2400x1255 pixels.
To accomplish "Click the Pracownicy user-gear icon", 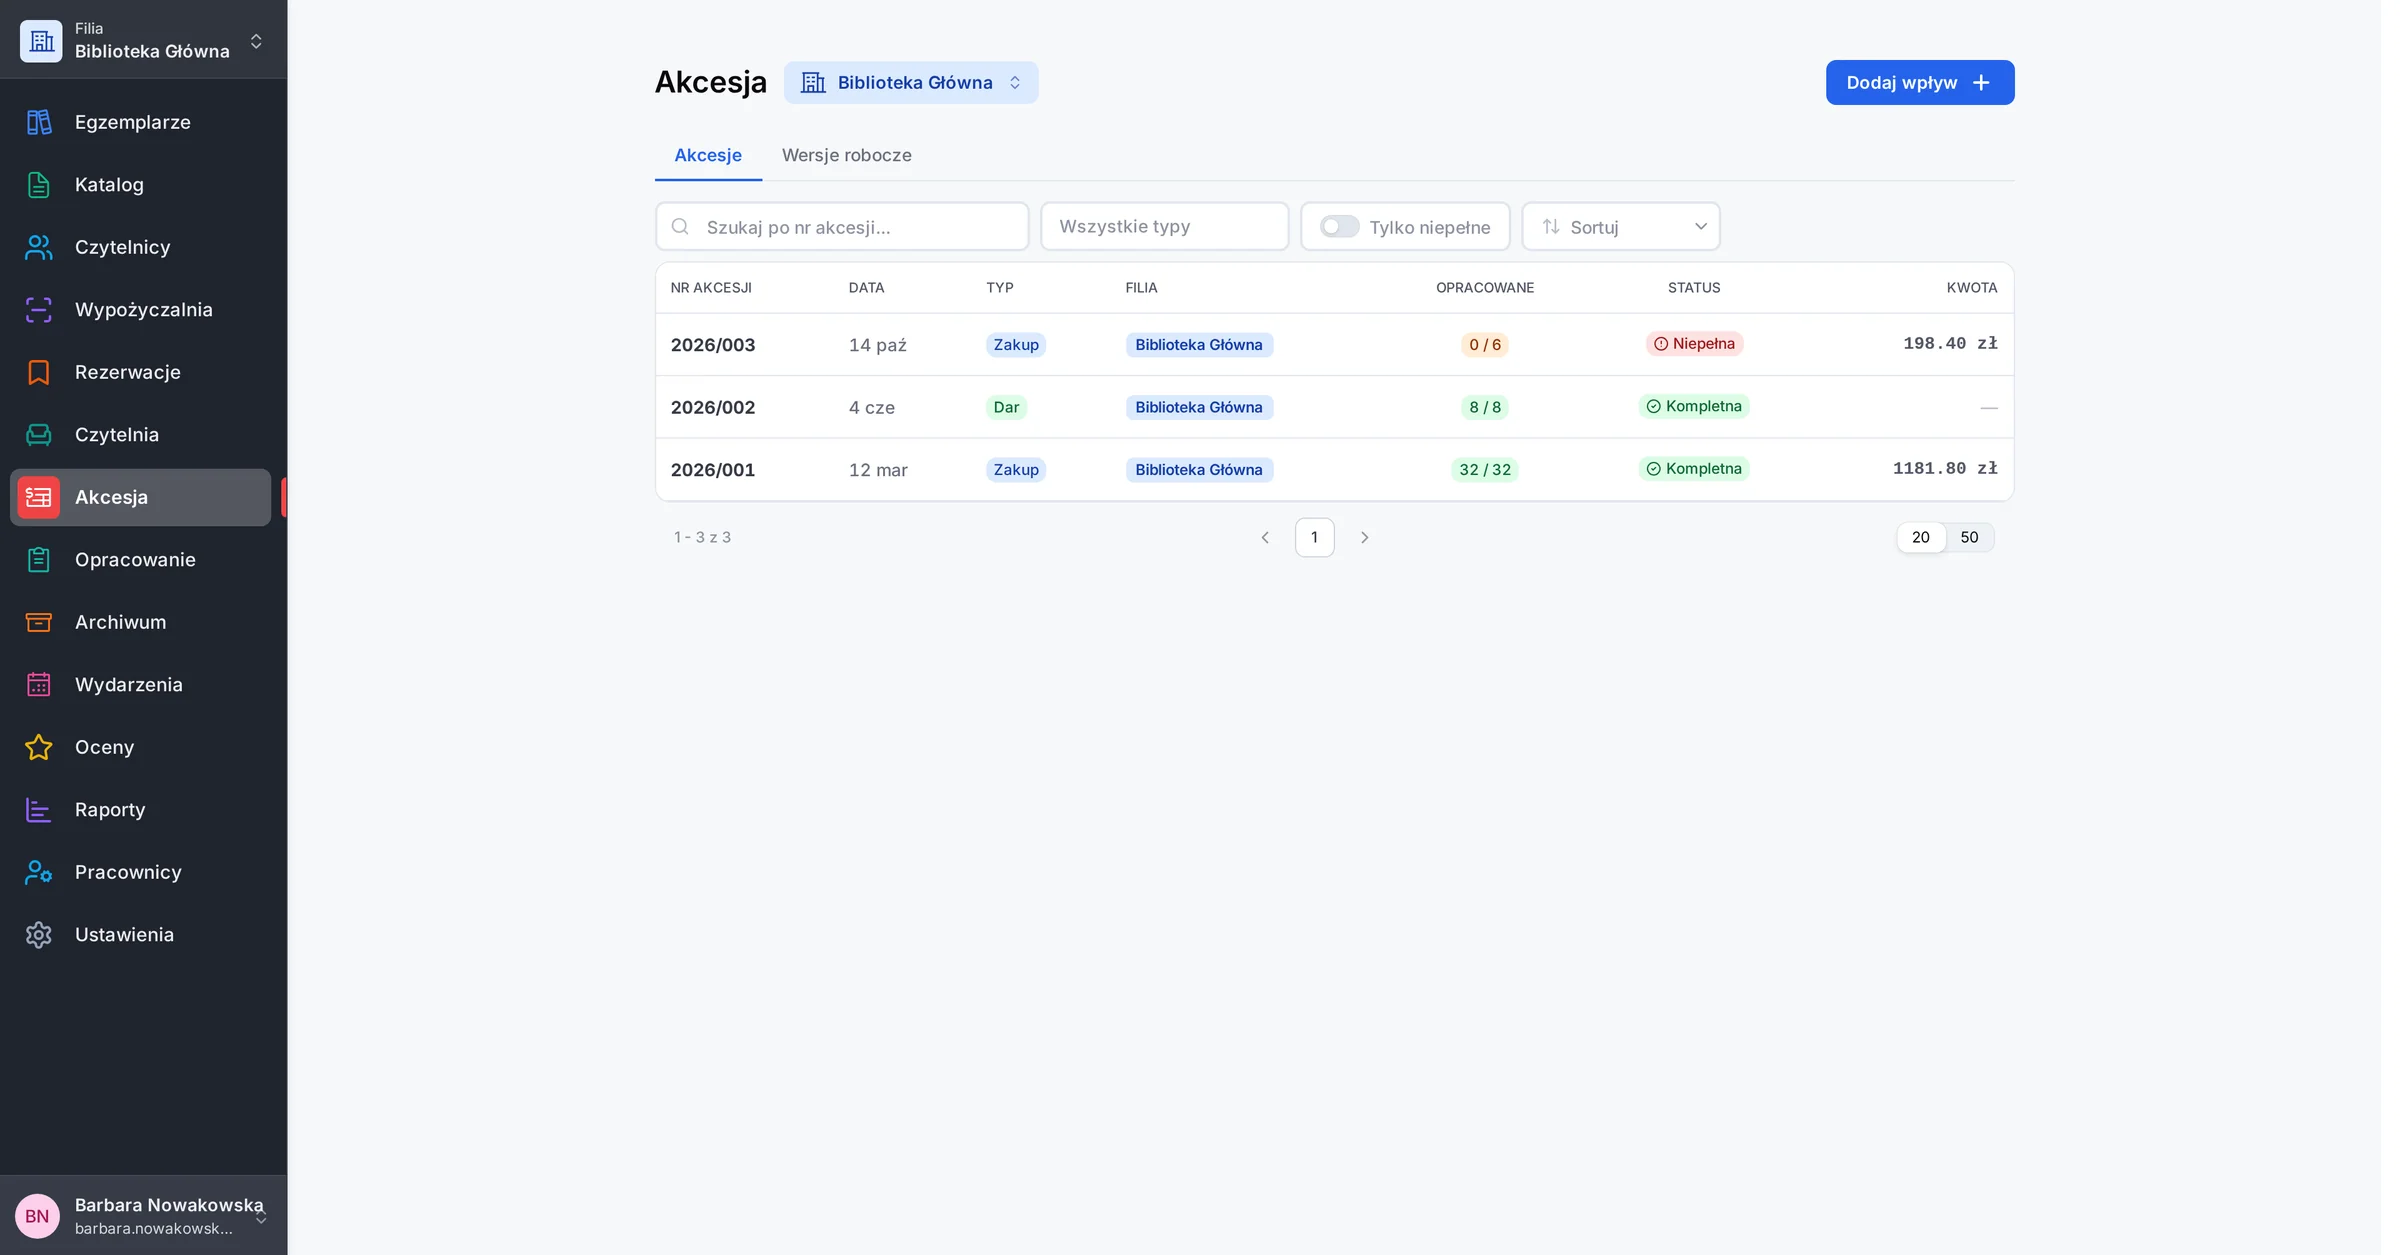I will (x=39, y=872).
